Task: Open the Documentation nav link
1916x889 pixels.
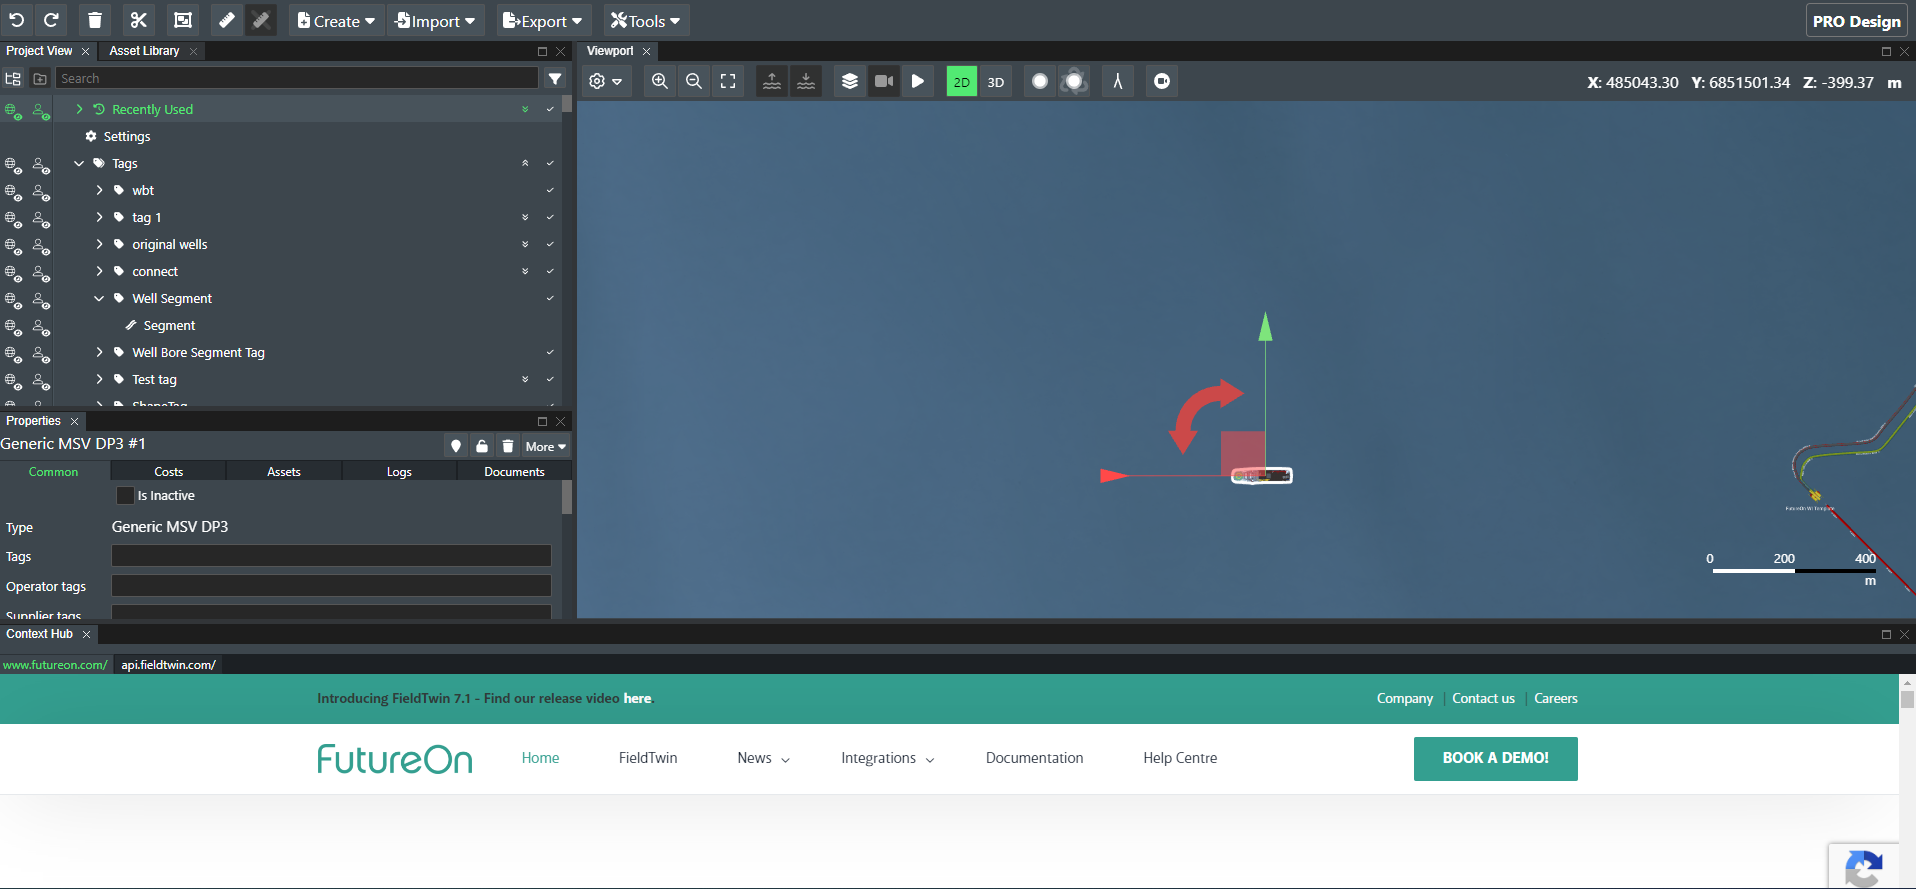Action: click(1034, 758)
